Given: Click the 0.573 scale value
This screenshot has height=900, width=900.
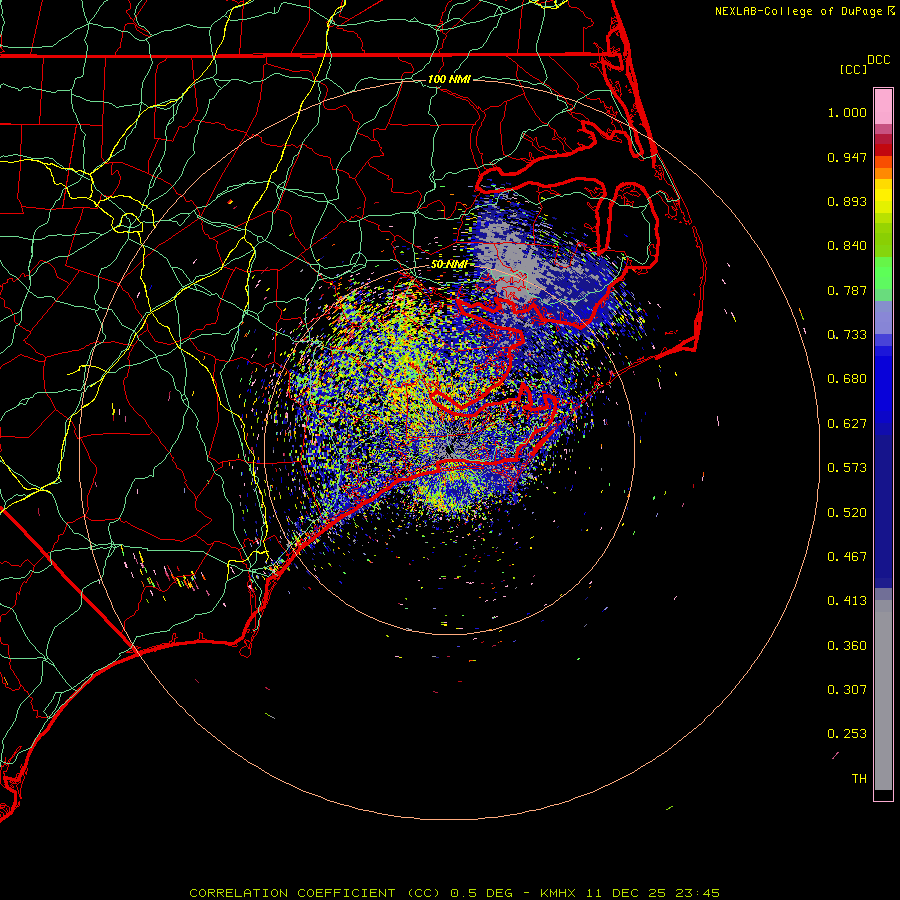Looking at the screenshot, I should coord(847,468).
